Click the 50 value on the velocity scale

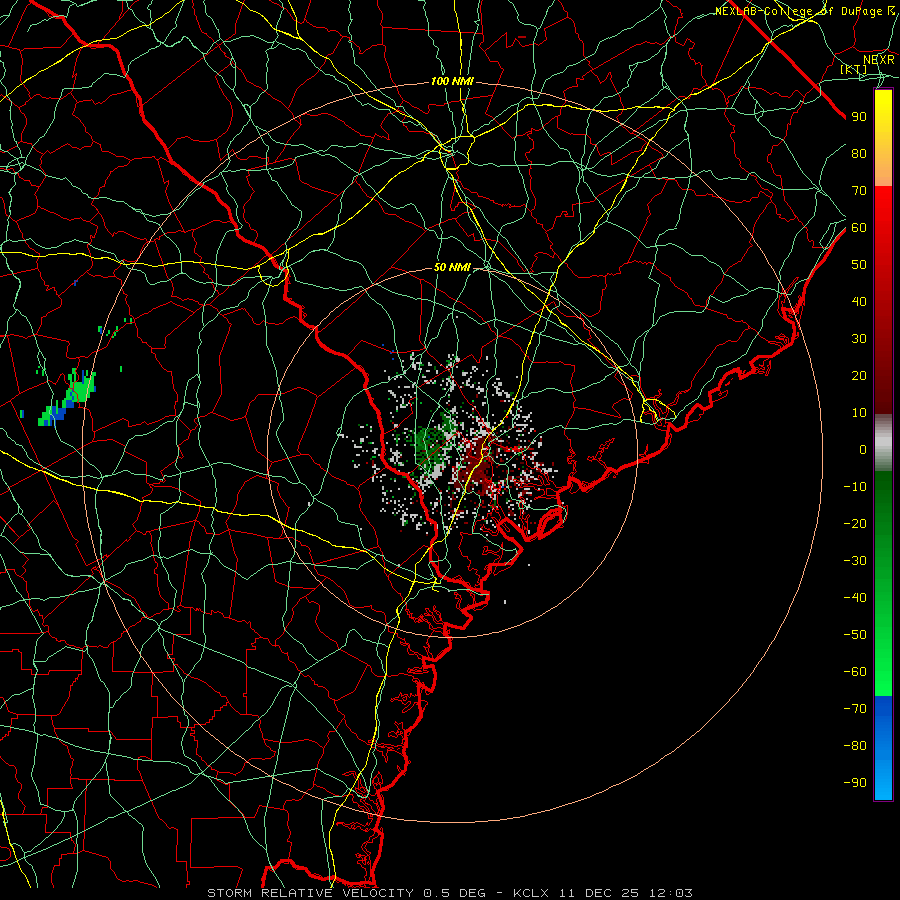click(x=859, y=265)
